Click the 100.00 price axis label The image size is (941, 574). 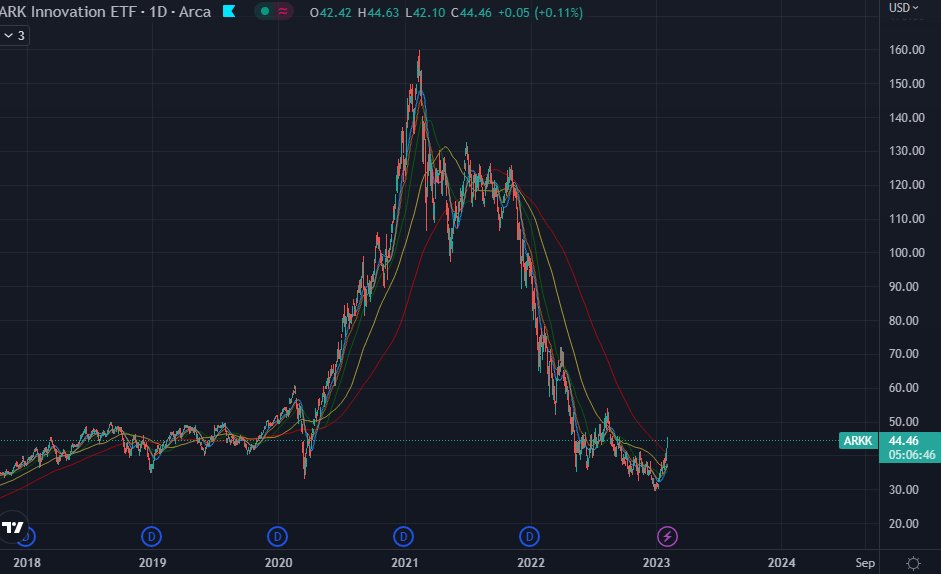906,253
